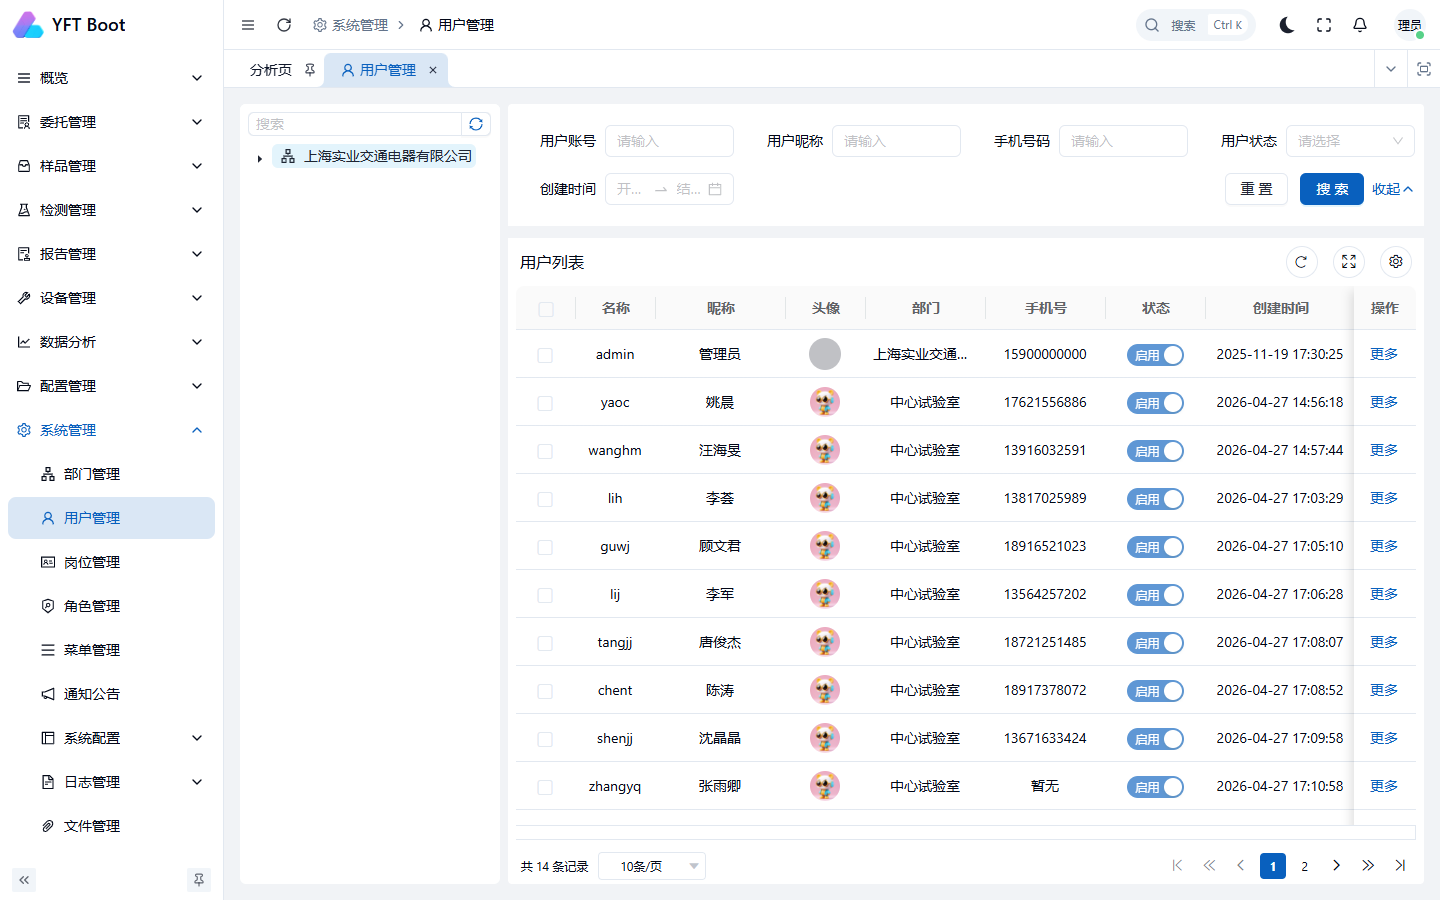Refresh the department tree search
This screenshot has height=900, width=1440.
[x=476, y=124]
